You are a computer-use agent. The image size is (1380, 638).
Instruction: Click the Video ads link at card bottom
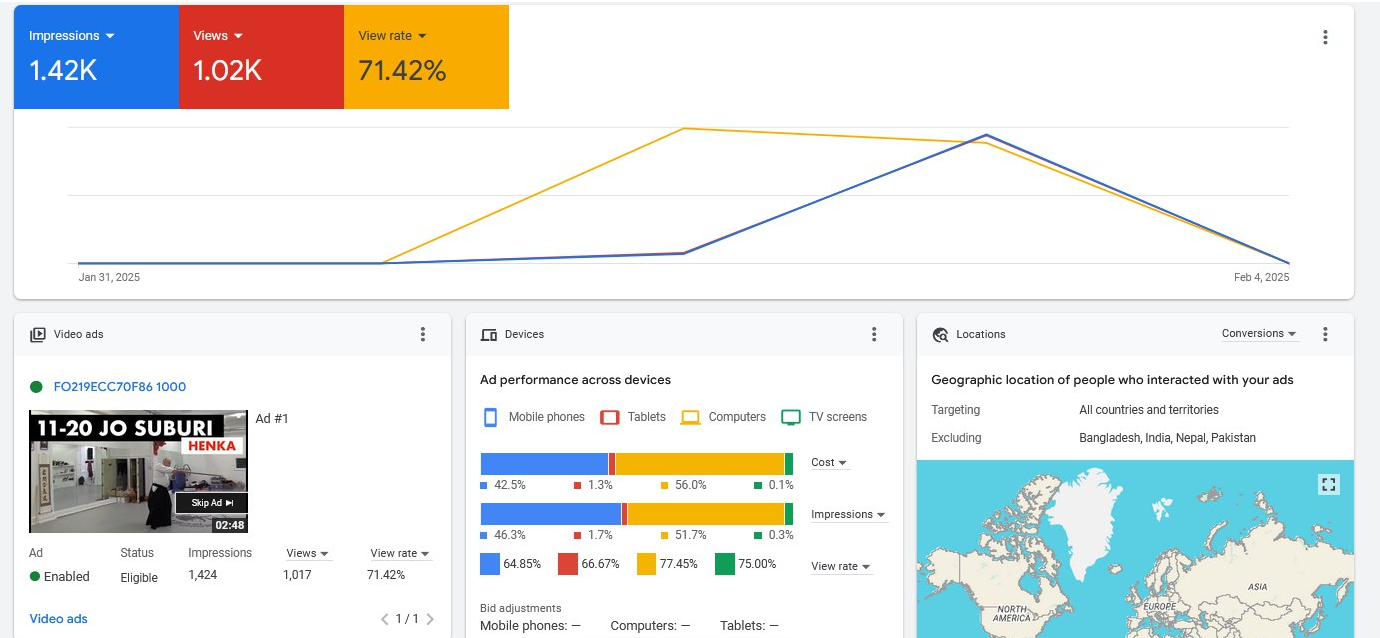tap(58, 619)
